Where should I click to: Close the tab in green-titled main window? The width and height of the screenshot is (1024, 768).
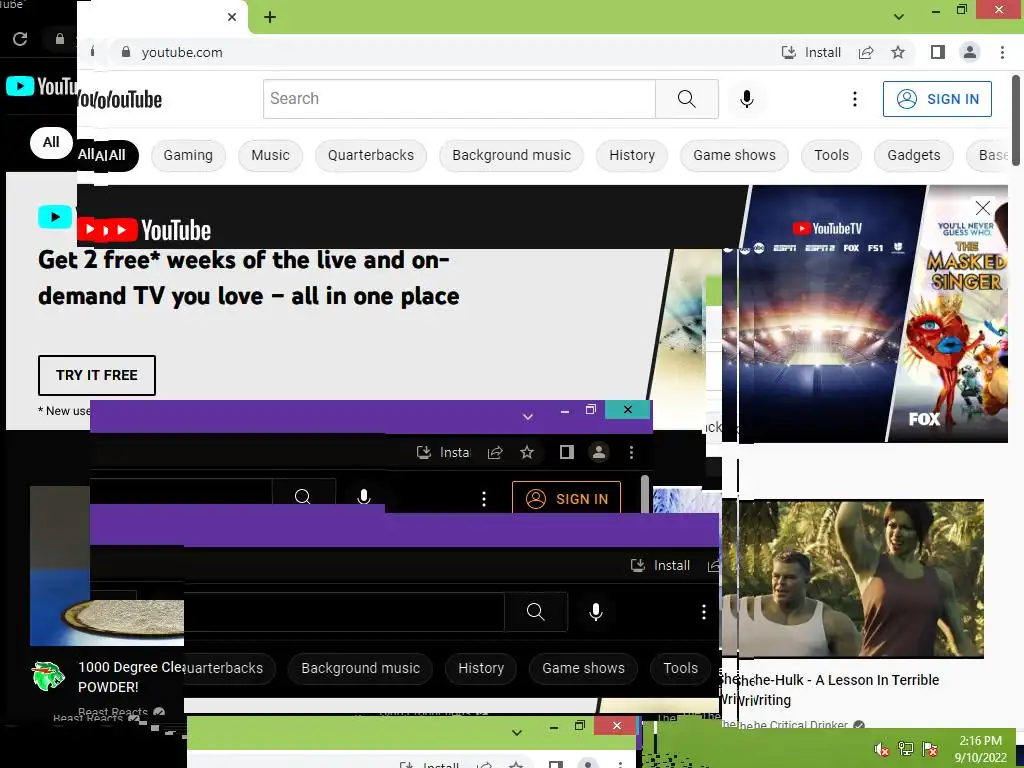232,17
